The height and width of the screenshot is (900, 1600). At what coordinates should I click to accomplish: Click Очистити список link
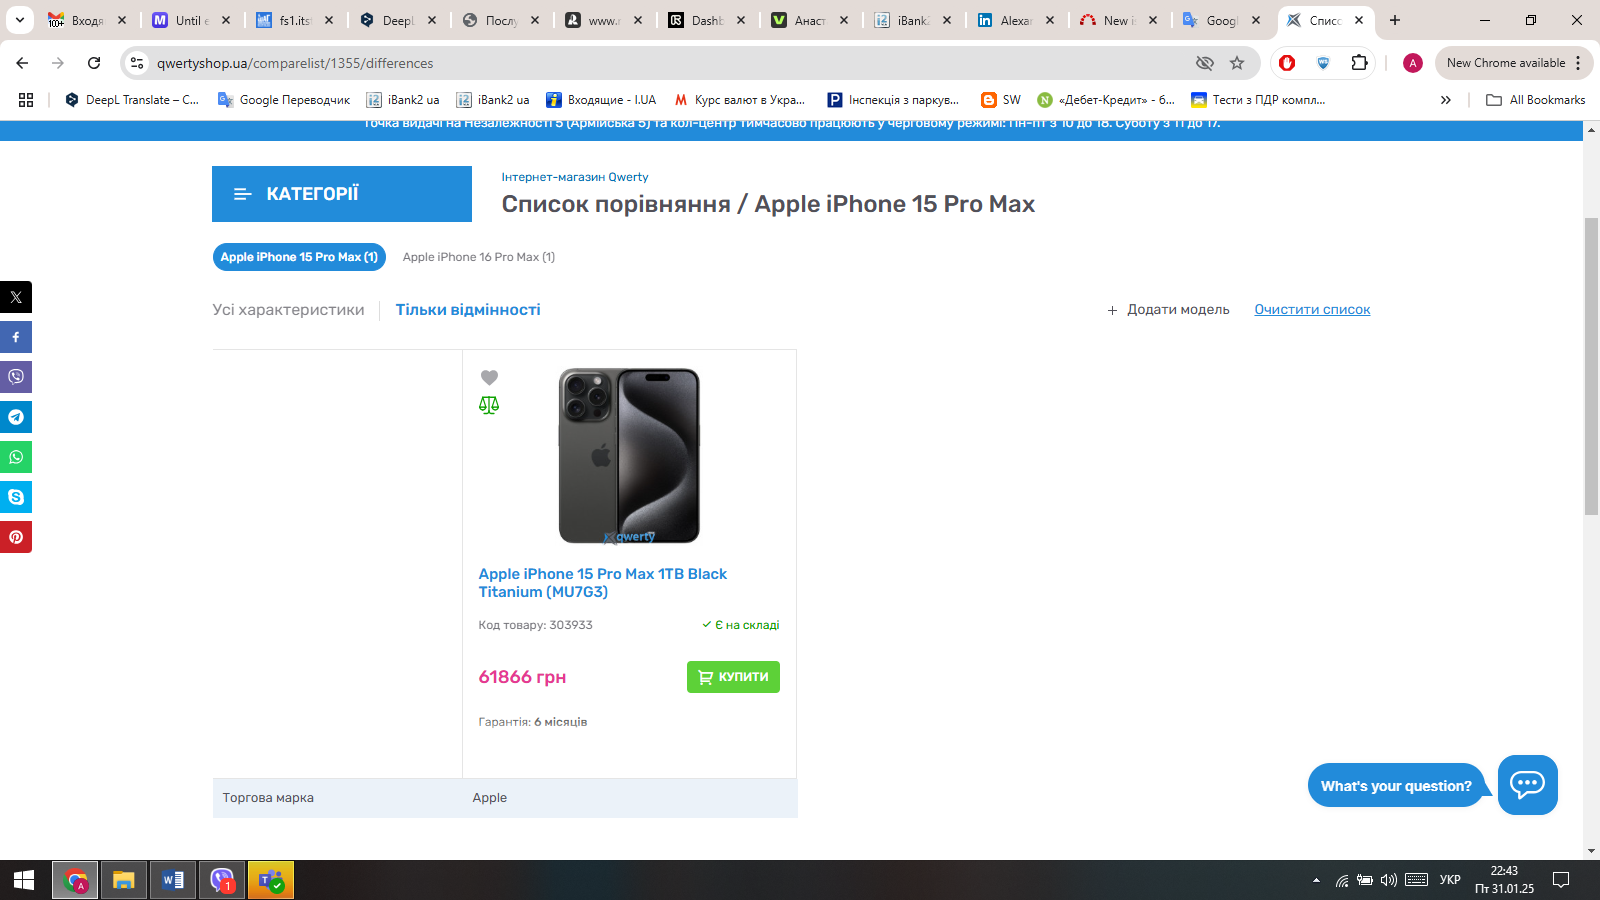(1312, 310)
